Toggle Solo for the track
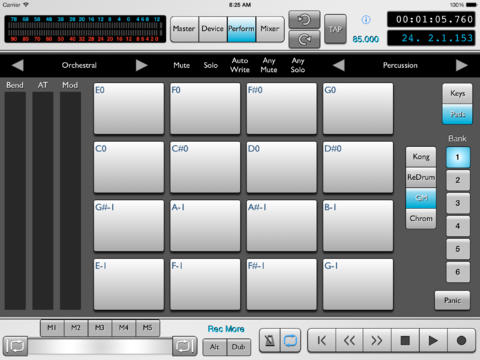 coord(211,65)
